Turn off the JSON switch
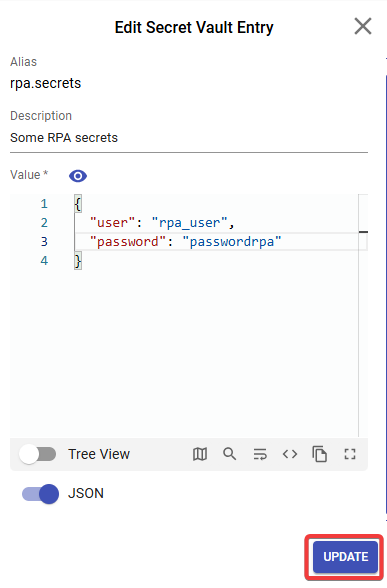This screenshot has width=387, height=588. (40, 494)
